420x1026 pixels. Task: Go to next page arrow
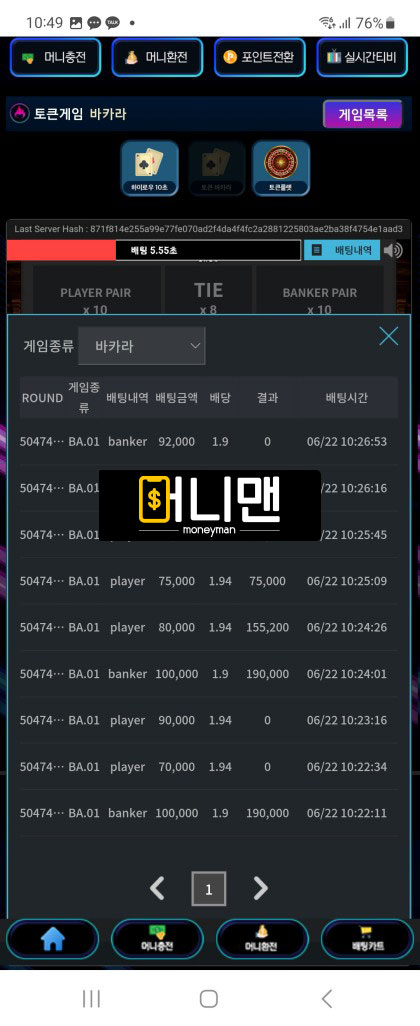tap(260, 888)
